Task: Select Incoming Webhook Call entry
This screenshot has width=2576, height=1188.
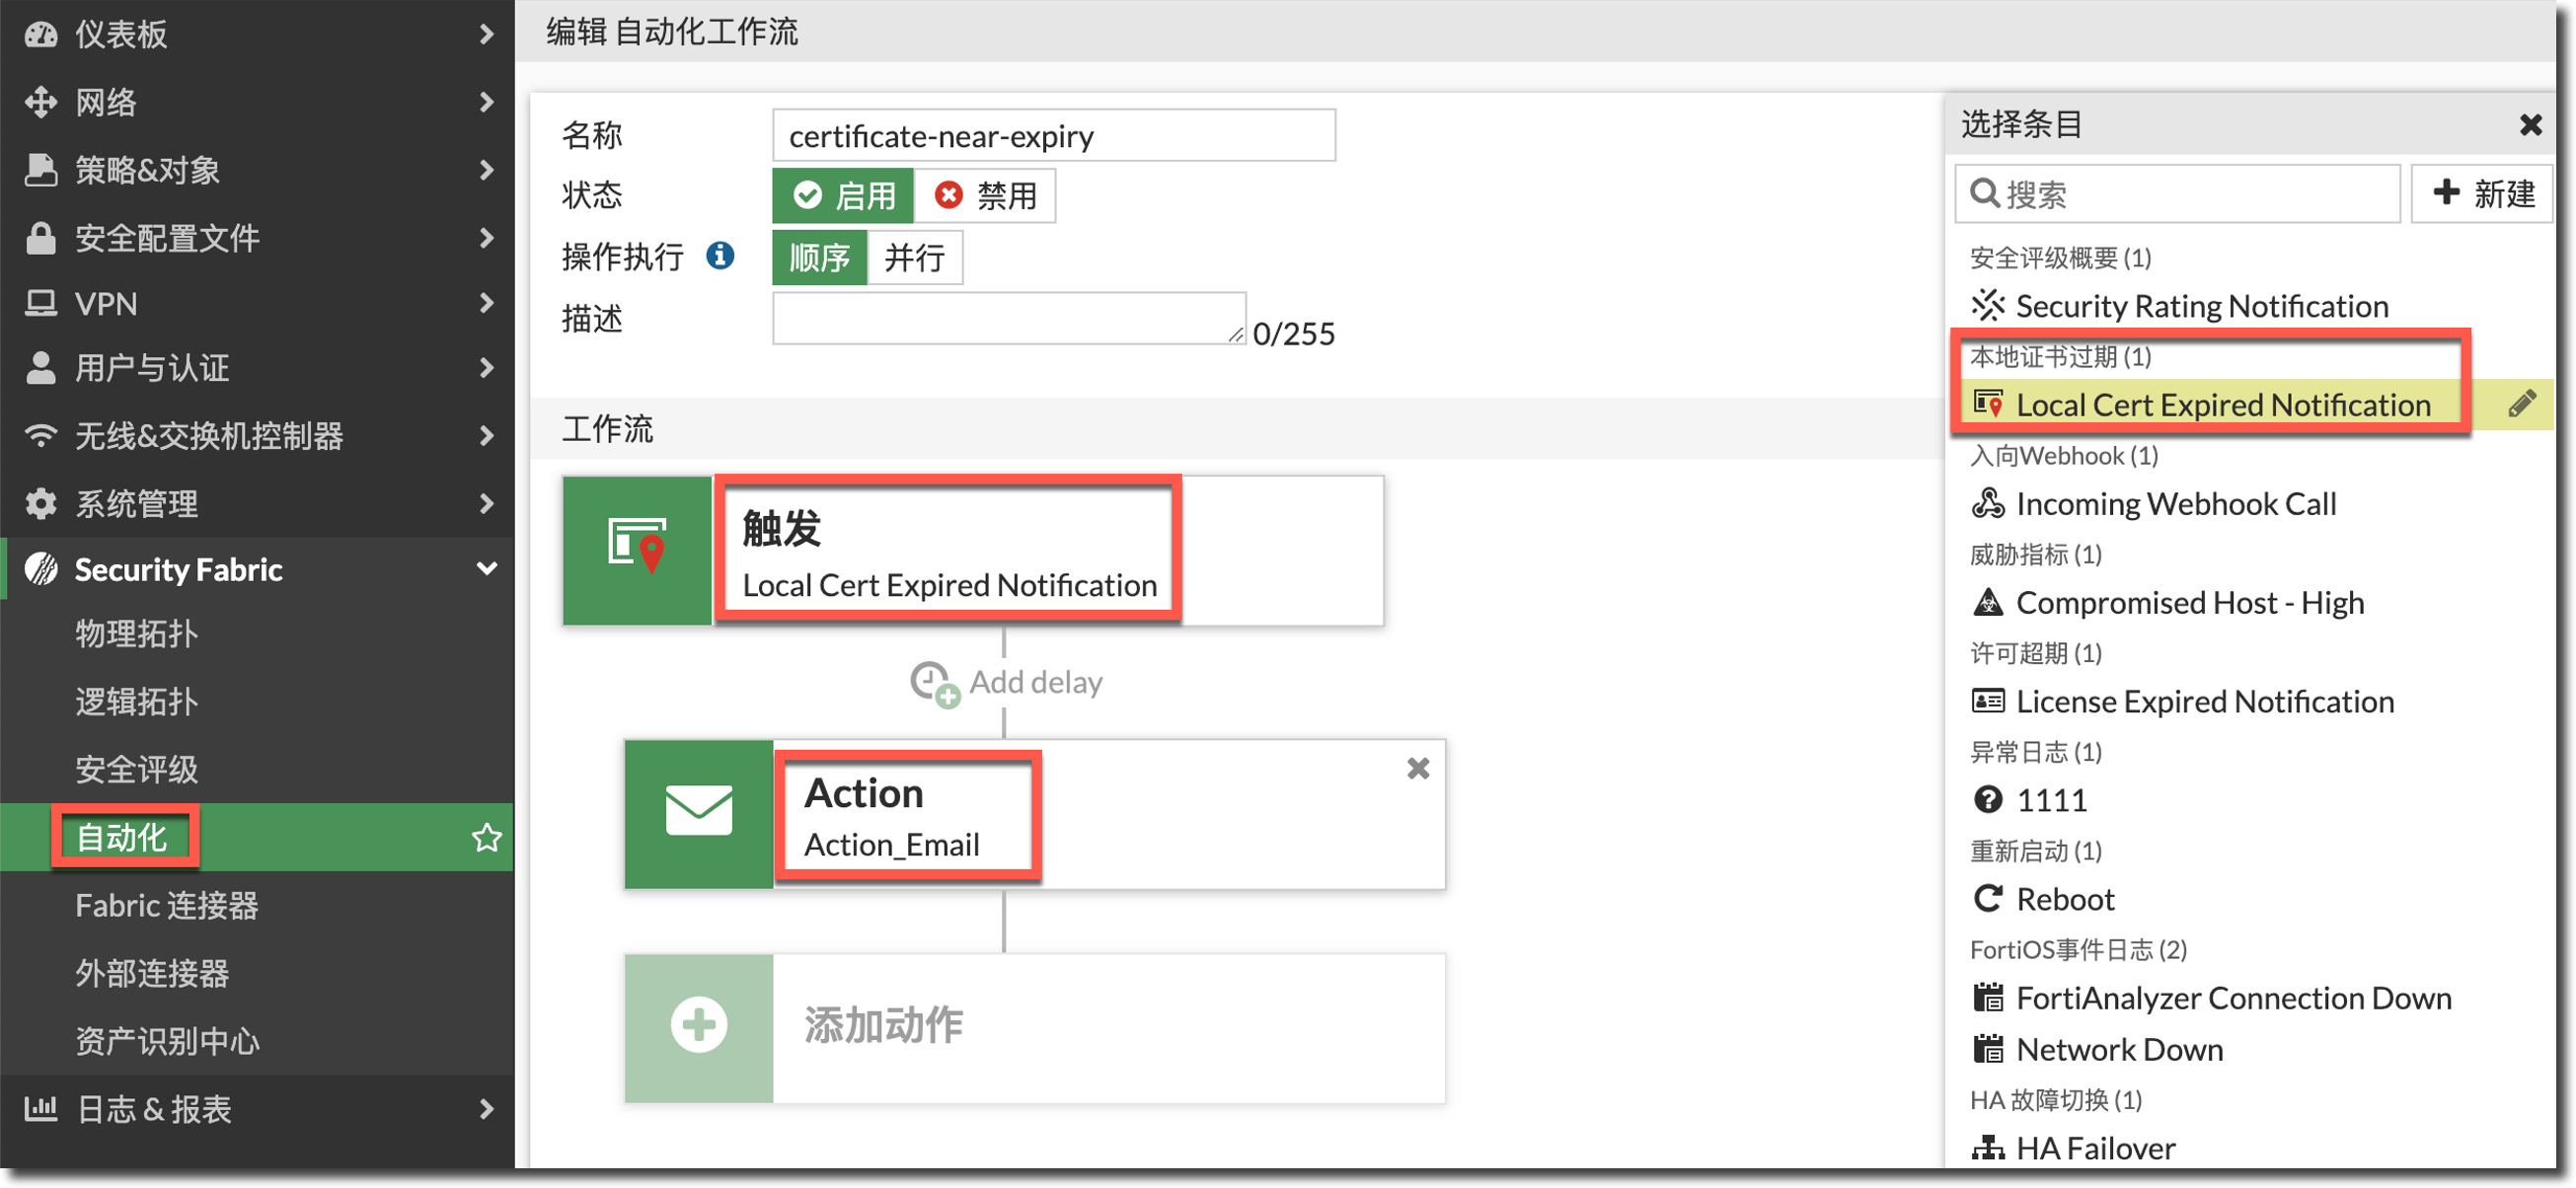Action: point(2175,503)
